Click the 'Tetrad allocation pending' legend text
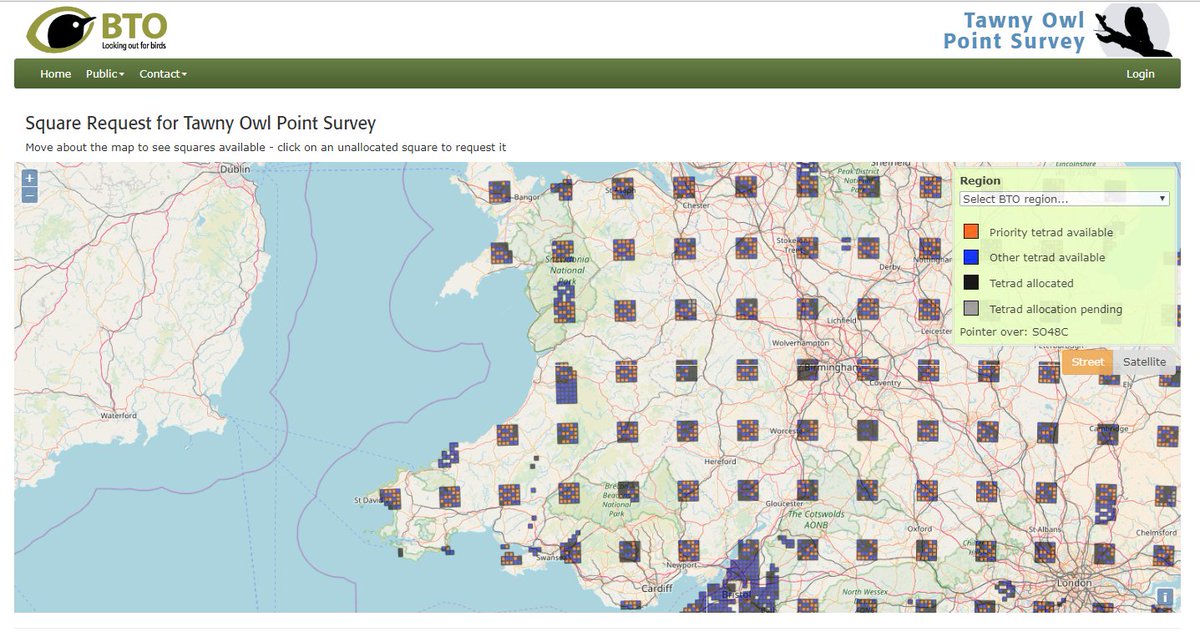Screen dimensions: 1200x632 1056,309
